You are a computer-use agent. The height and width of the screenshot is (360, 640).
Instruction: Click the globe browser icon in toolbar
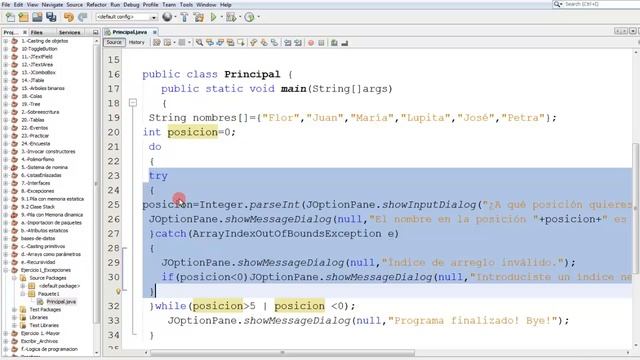click(167, 17)
